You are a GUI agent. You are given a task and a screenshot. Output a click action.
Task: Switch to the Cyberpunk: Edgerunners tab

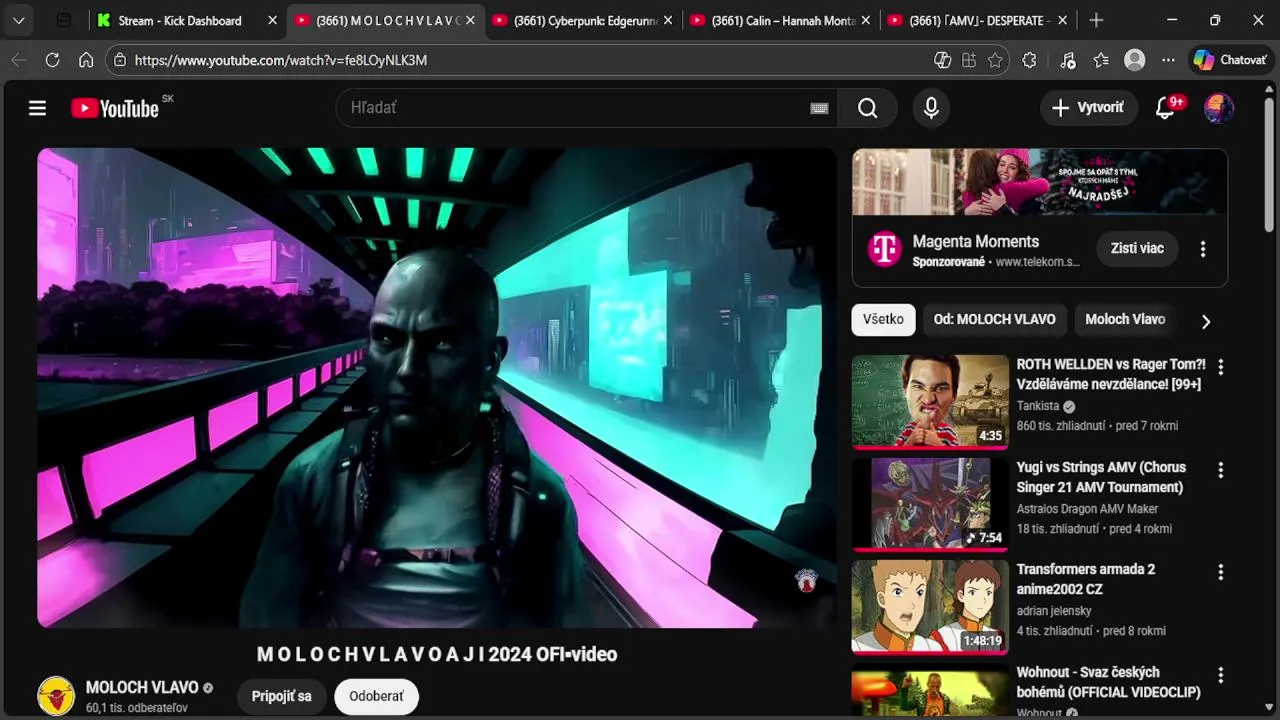[585, 20]
